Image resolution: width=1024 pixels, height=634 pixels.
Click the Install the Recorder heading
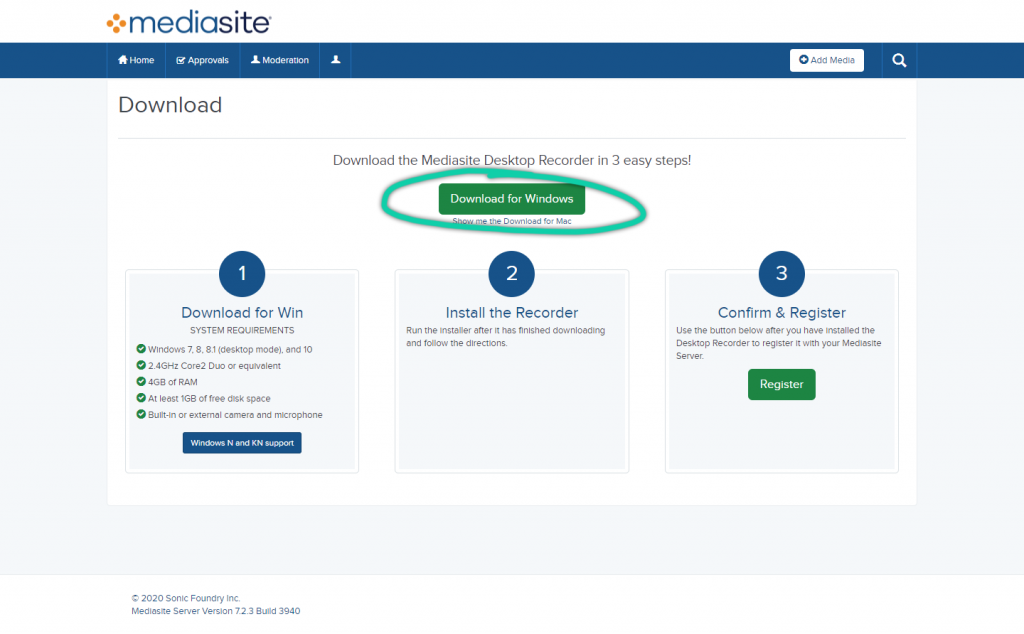pyautogui.click(x=512, y=312)
